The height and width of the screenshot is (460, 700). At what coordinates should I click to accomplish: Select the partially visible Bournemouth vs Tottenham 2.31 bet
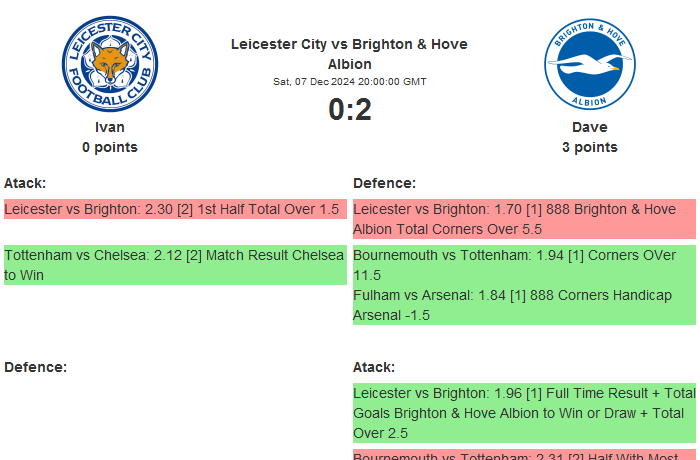(524, 455)
